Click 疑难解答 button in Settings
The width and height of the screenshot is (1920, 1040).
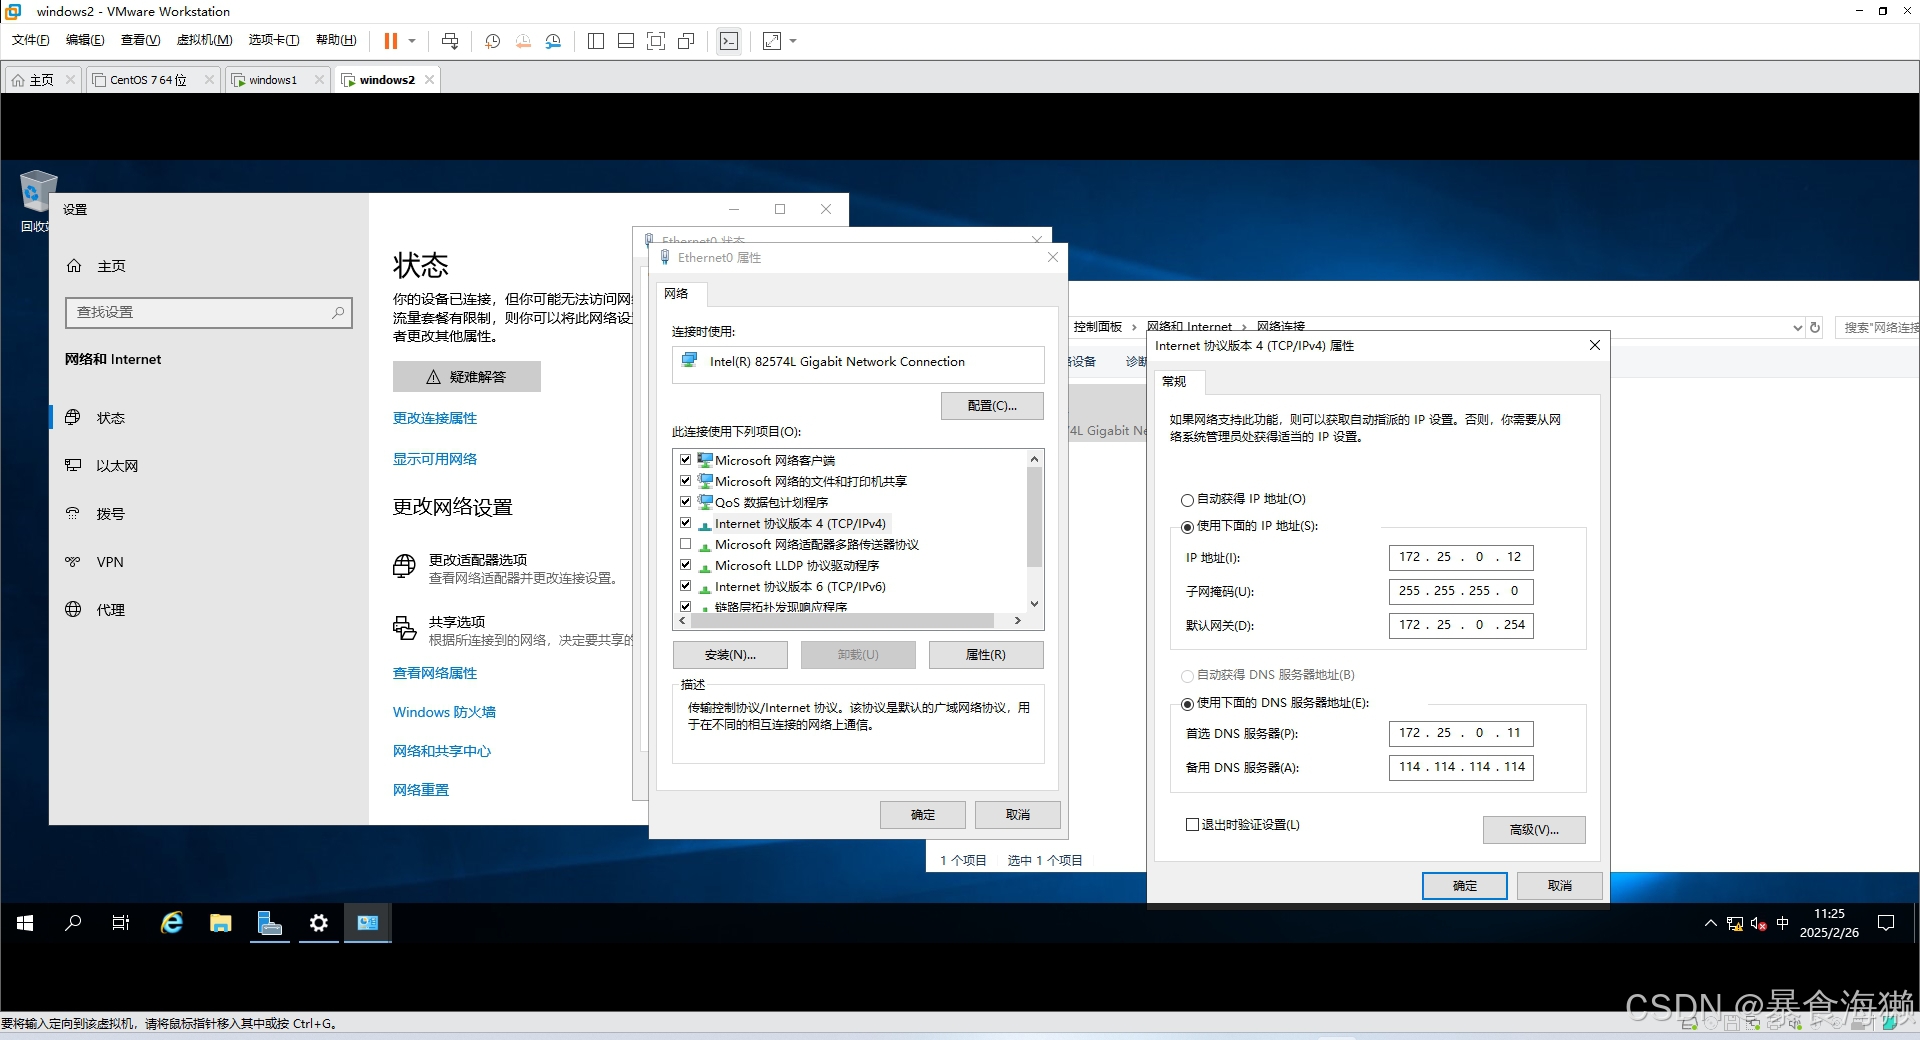click(x=467, y=377)
